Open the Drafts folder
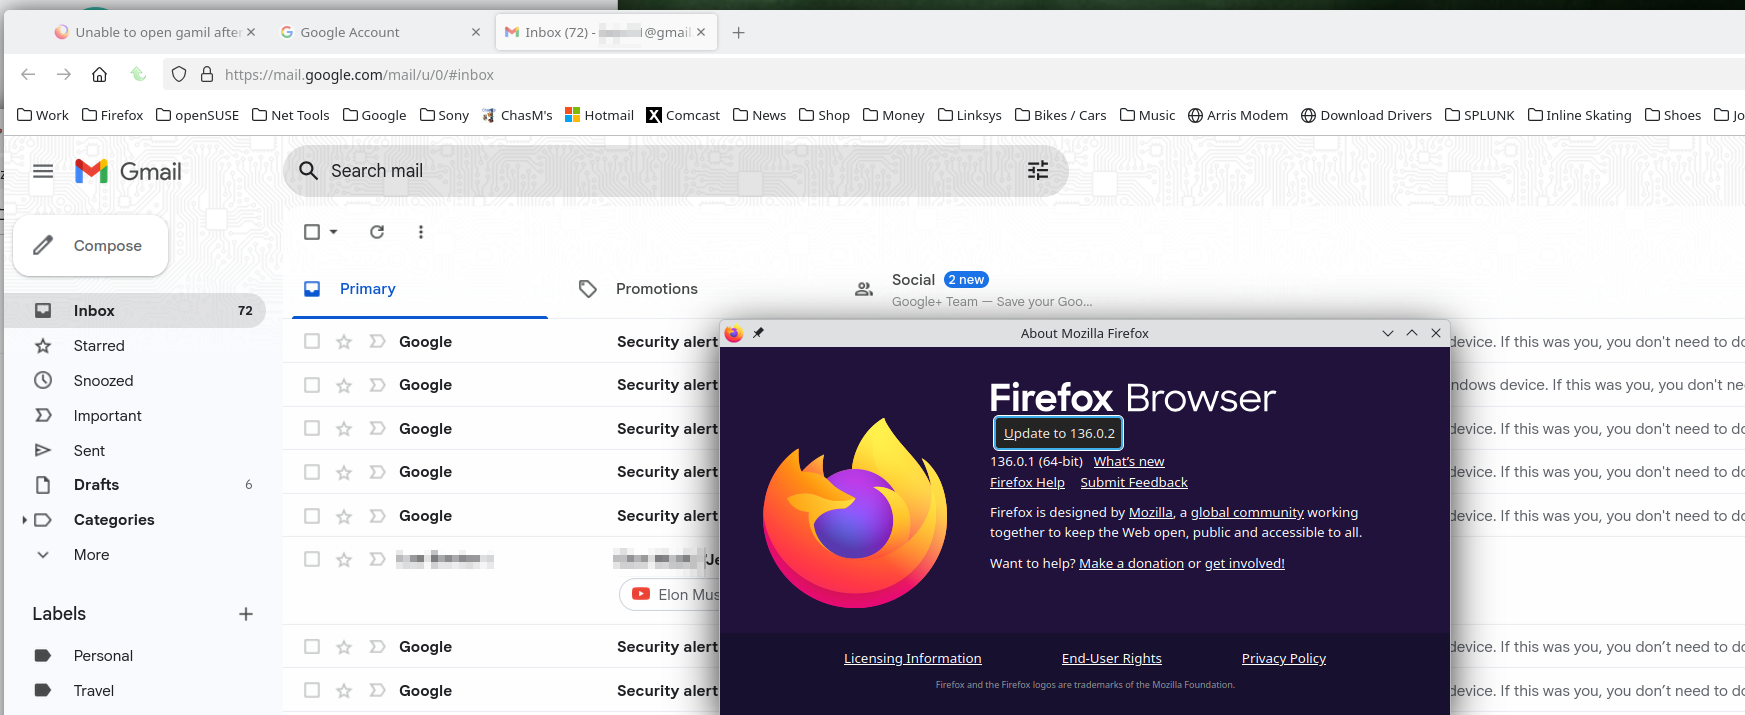The image size is (1745, 715). click(x=96, y=485)
